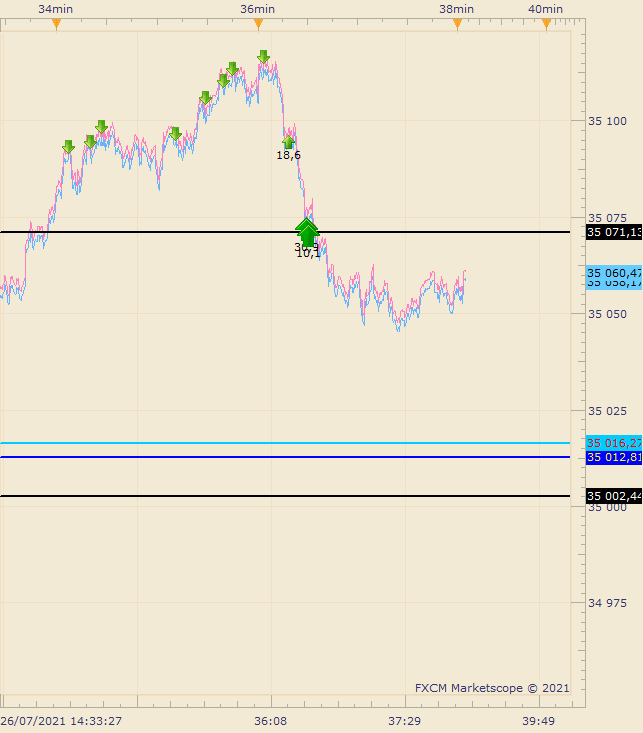Click the 35 075 price axis value
Viewport: 643px width, 733px height.
tap(607, 218)
